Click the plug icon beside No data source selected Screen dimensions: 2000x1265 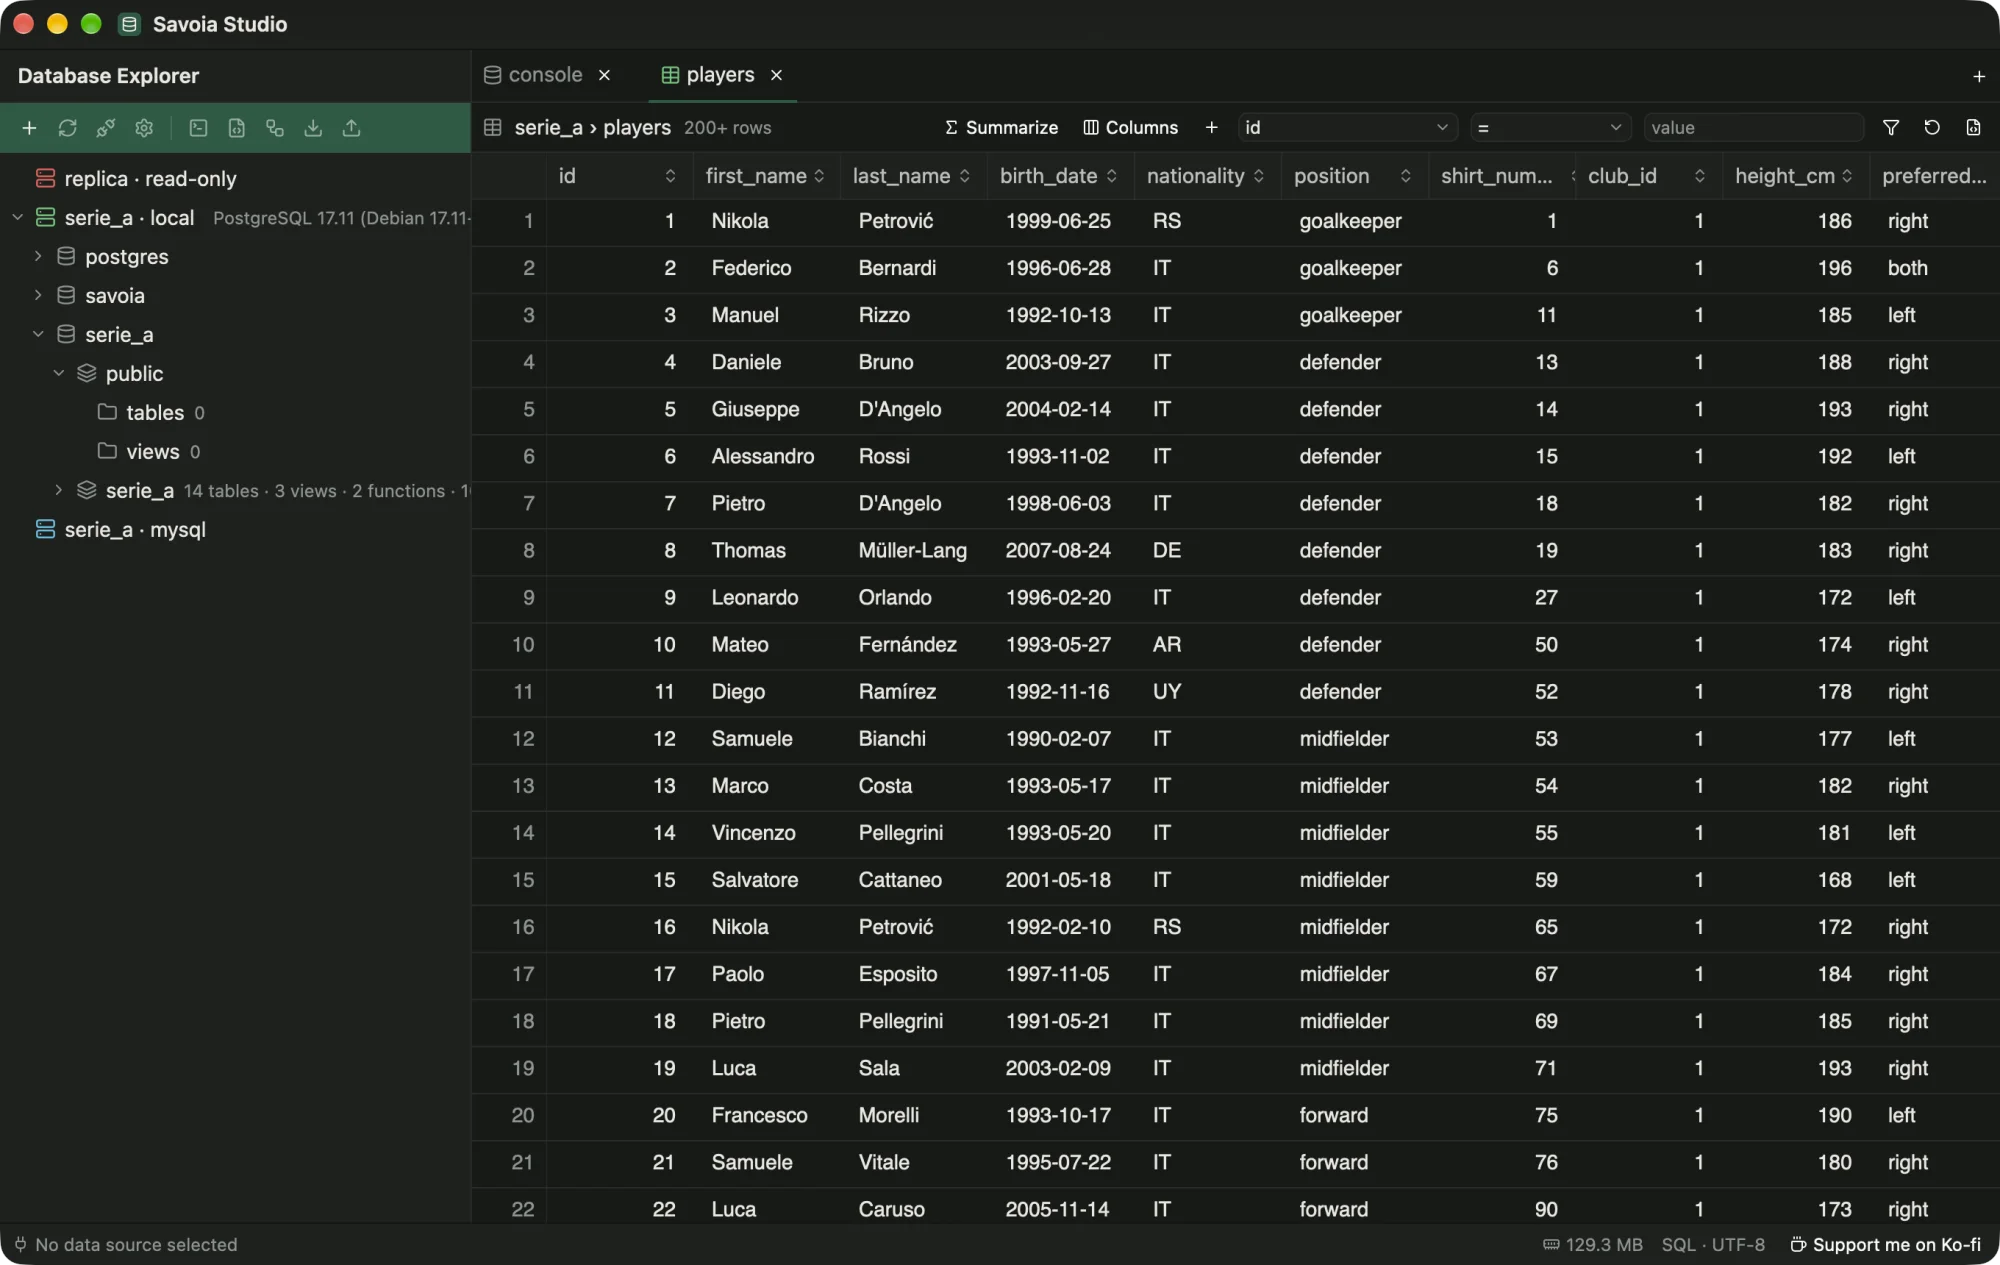20,1245
